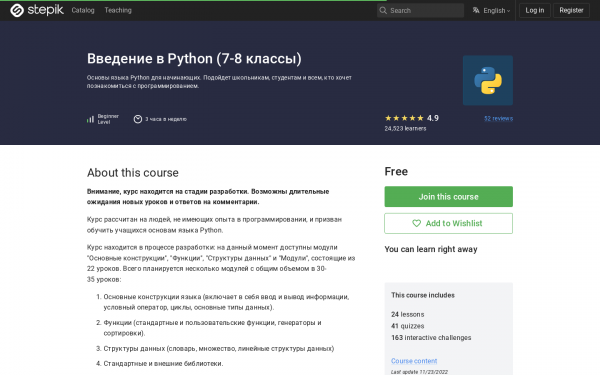Image resolution: width=600 pixels, height=375 pixels.
Task: Click the course title 'Введение в Python (7-8 классы)'
Action: point(194,59)
